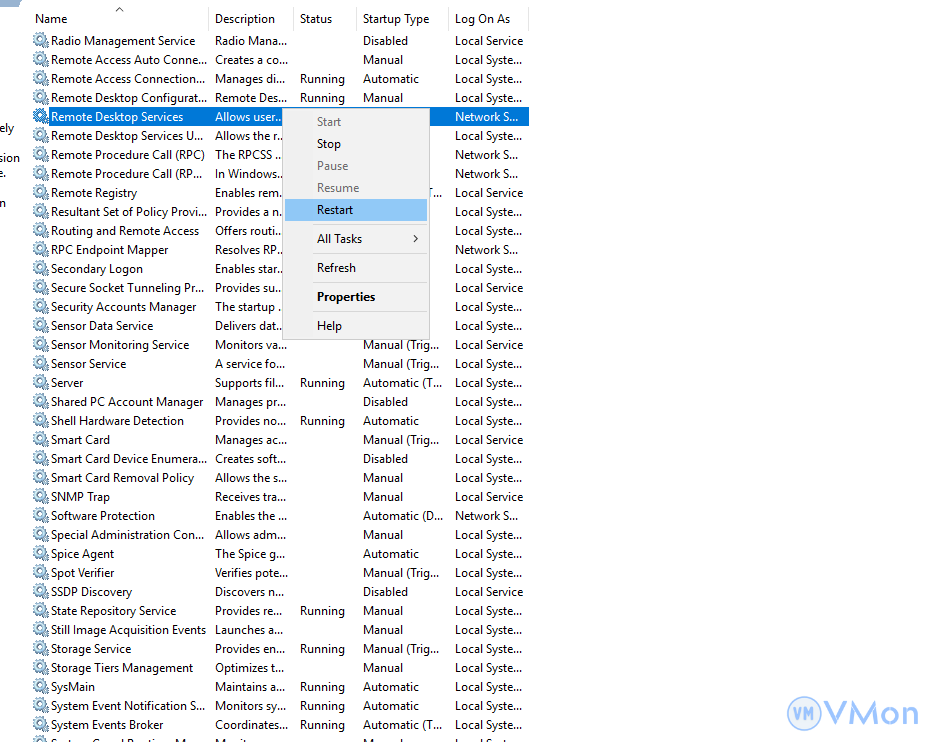Viewport: 928px width, 742px height.
Task: Click the gear icon for Smart Card service
Action: point(40,440)
